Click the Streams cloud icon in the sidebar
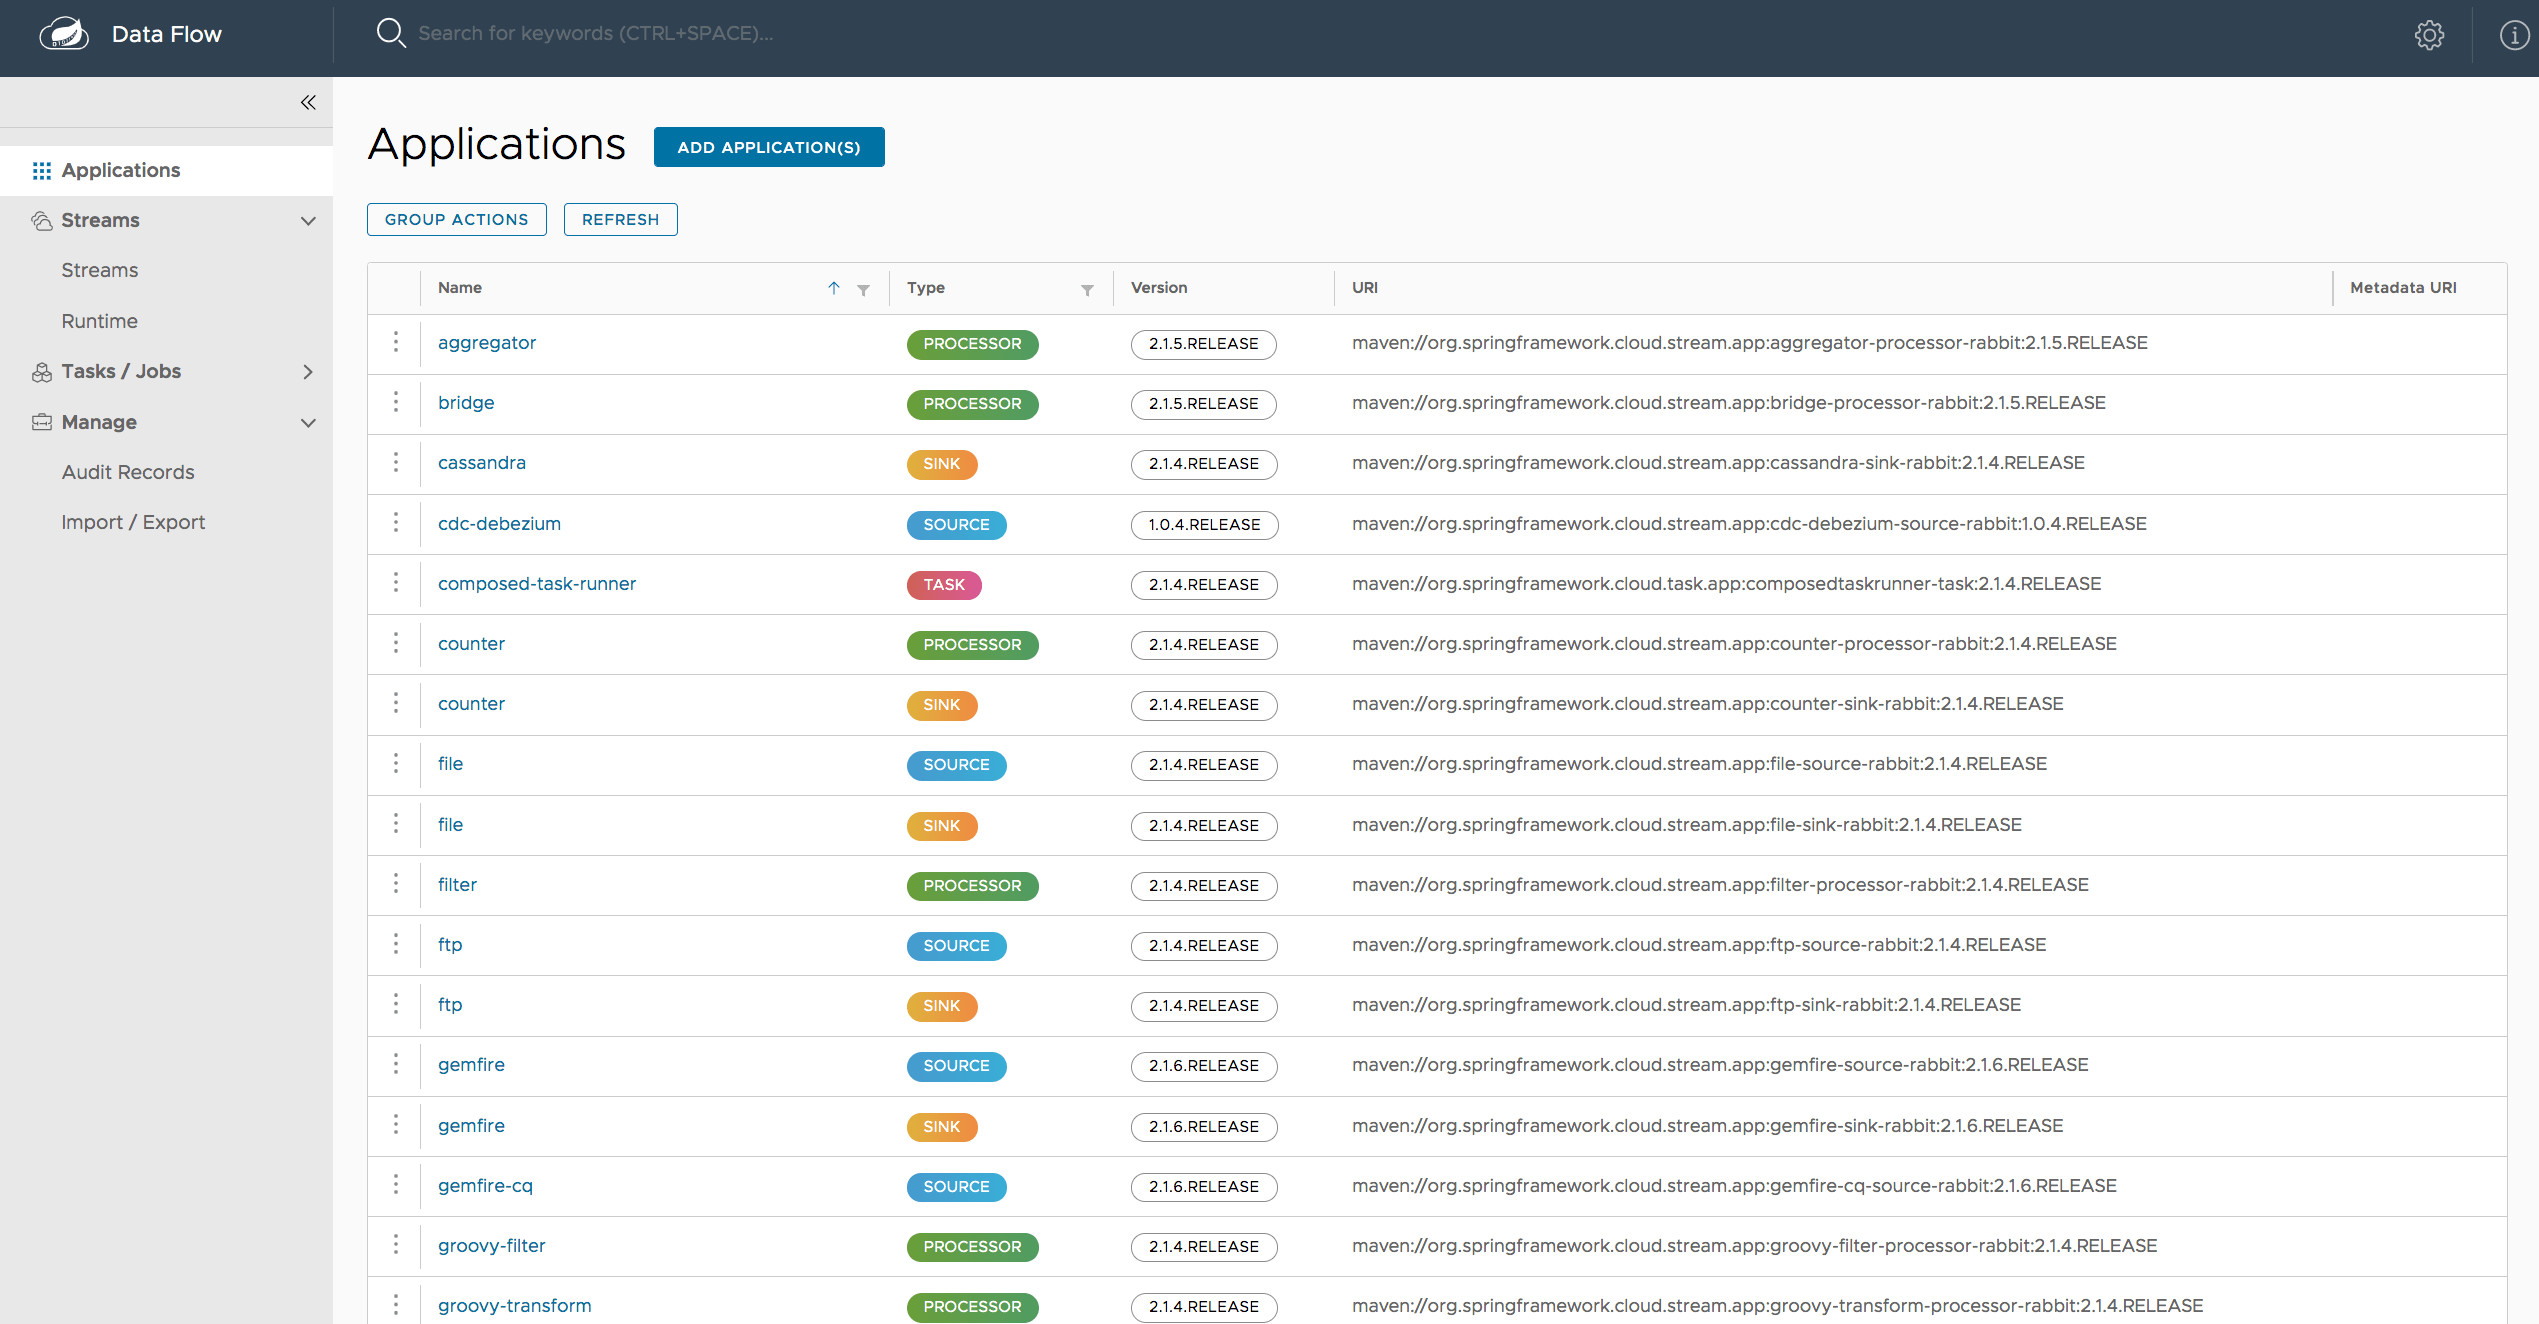The width and height of the screenshot is (2539, 1324). click(42, 220)
